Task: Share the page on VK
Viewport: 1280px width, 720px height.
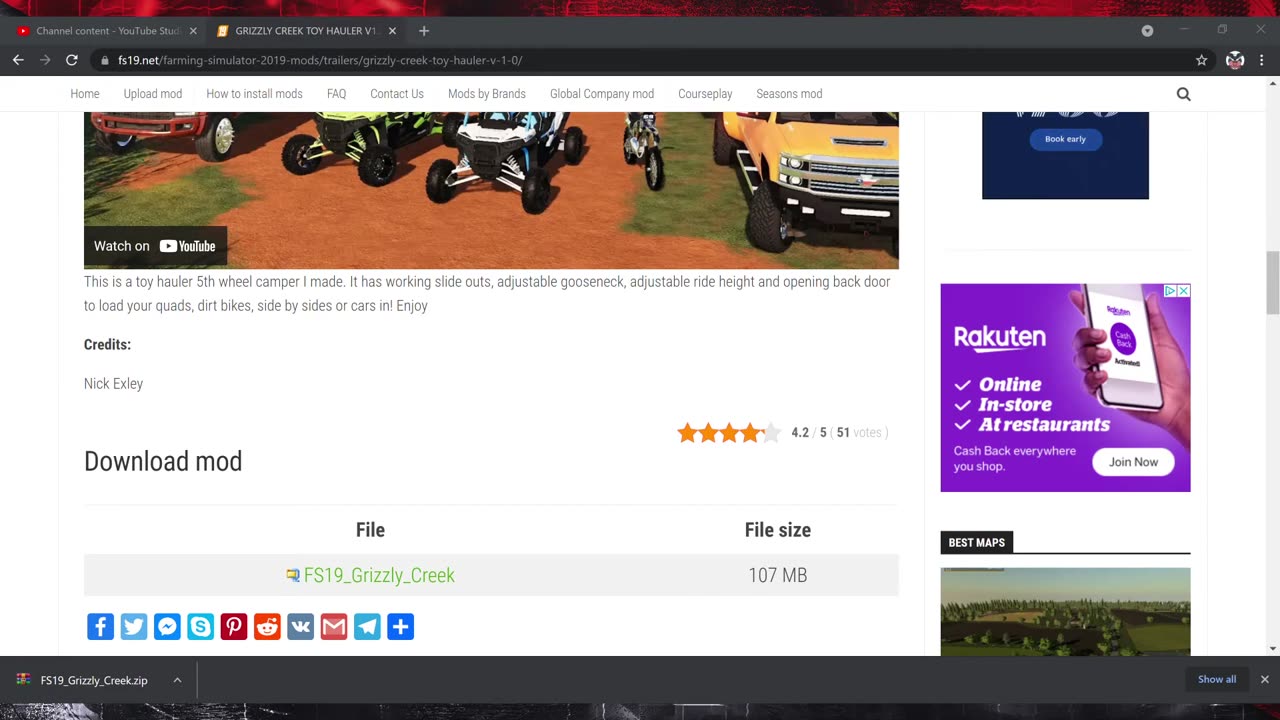Action: click(x=301, y=627)
